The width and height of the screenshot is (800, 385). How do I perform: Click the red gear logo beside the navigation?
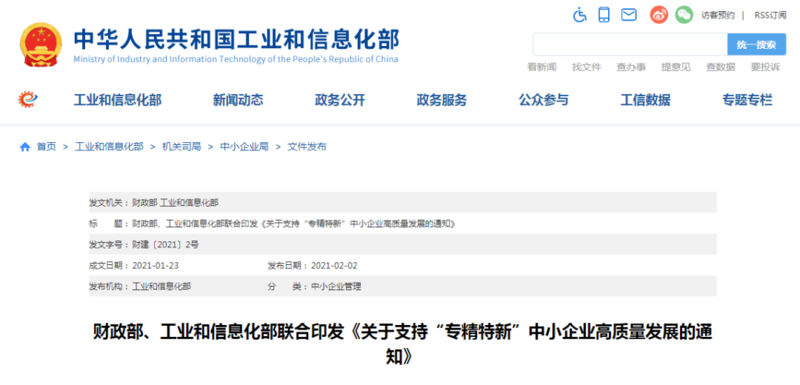[28, 99]
